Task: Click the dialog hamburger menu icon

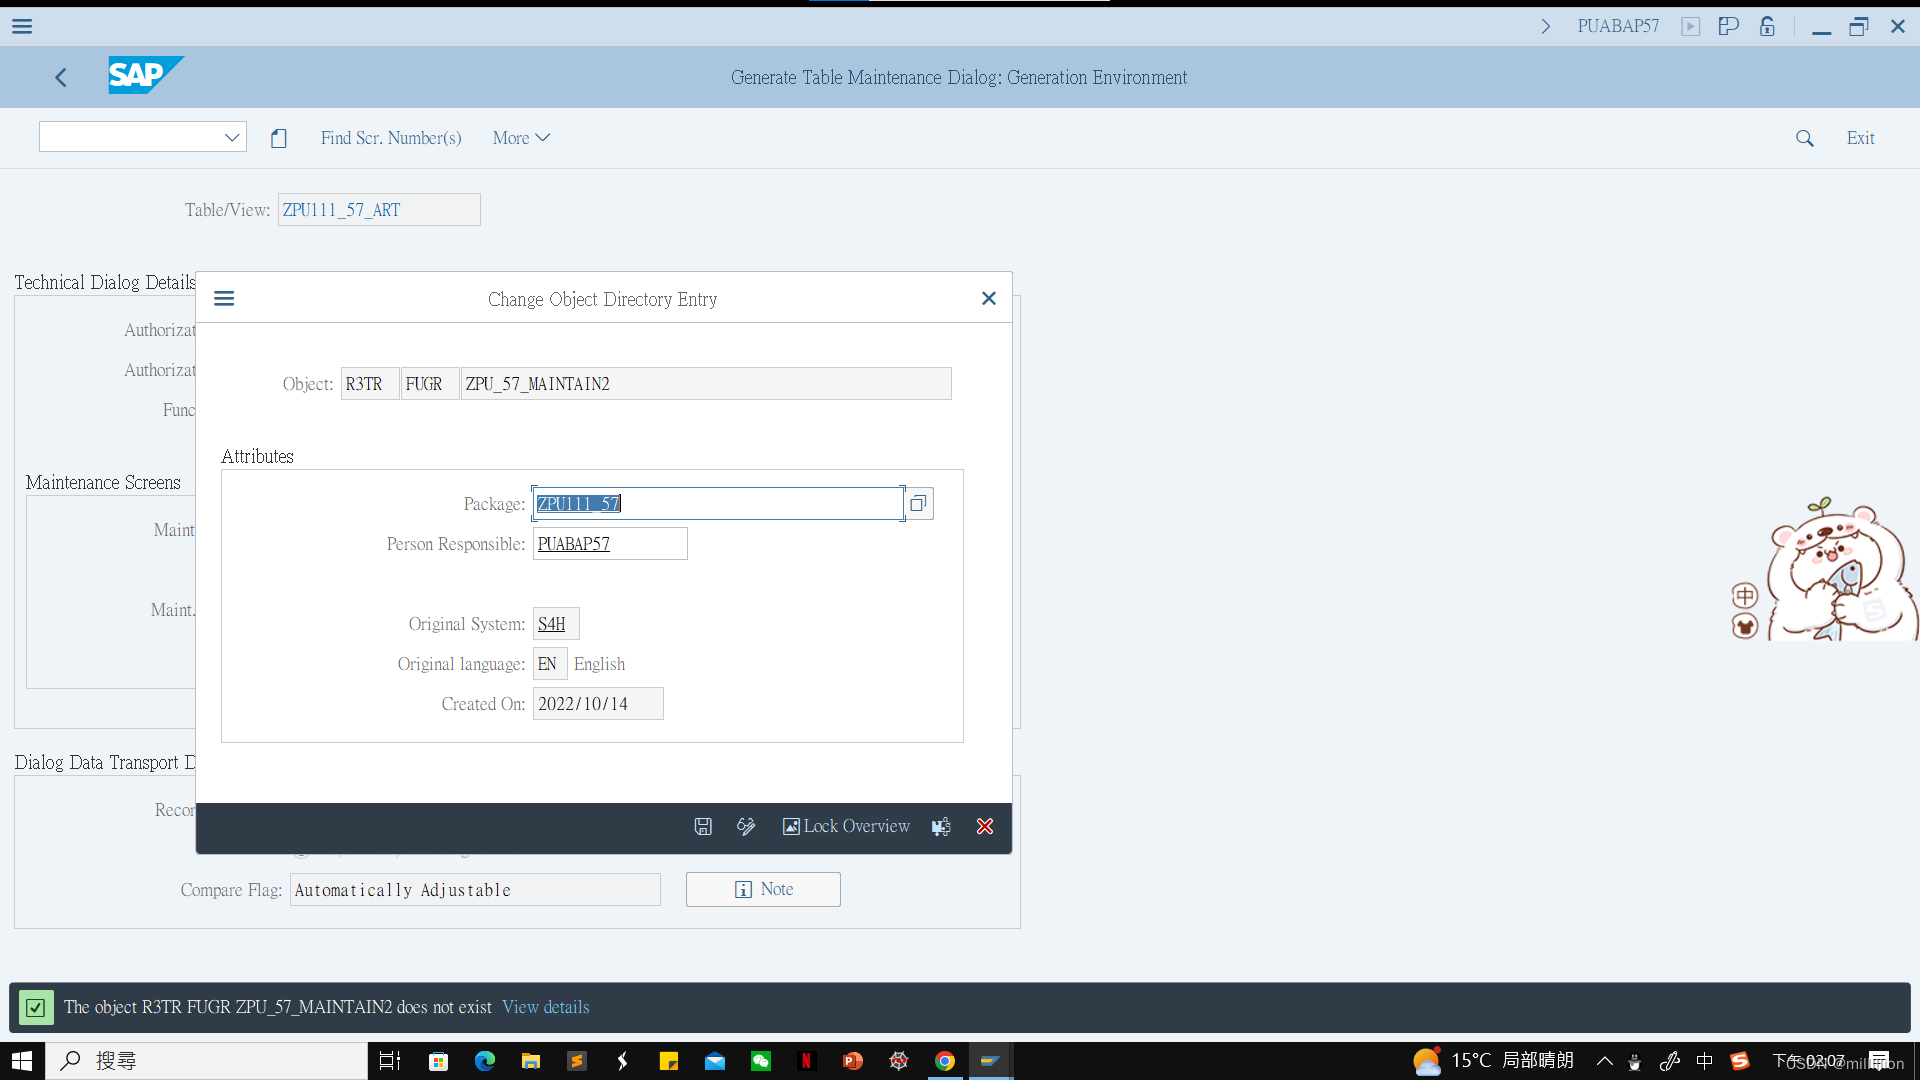Action: (x=224, y=299)
